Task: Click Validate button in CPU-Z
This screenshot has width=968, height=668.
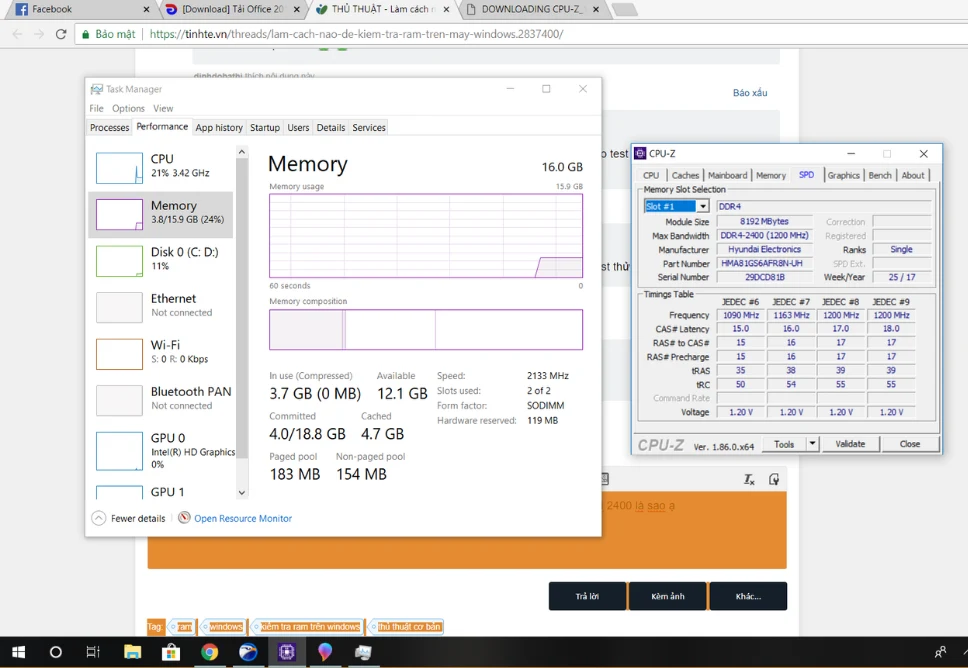Action: [850, 444]
